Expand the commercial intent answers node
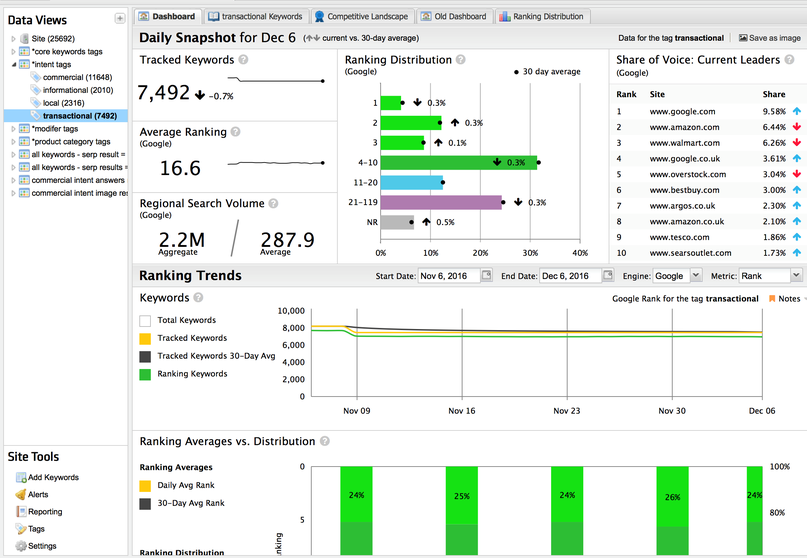Screen dimensions: 807x558 click(13, 180)
